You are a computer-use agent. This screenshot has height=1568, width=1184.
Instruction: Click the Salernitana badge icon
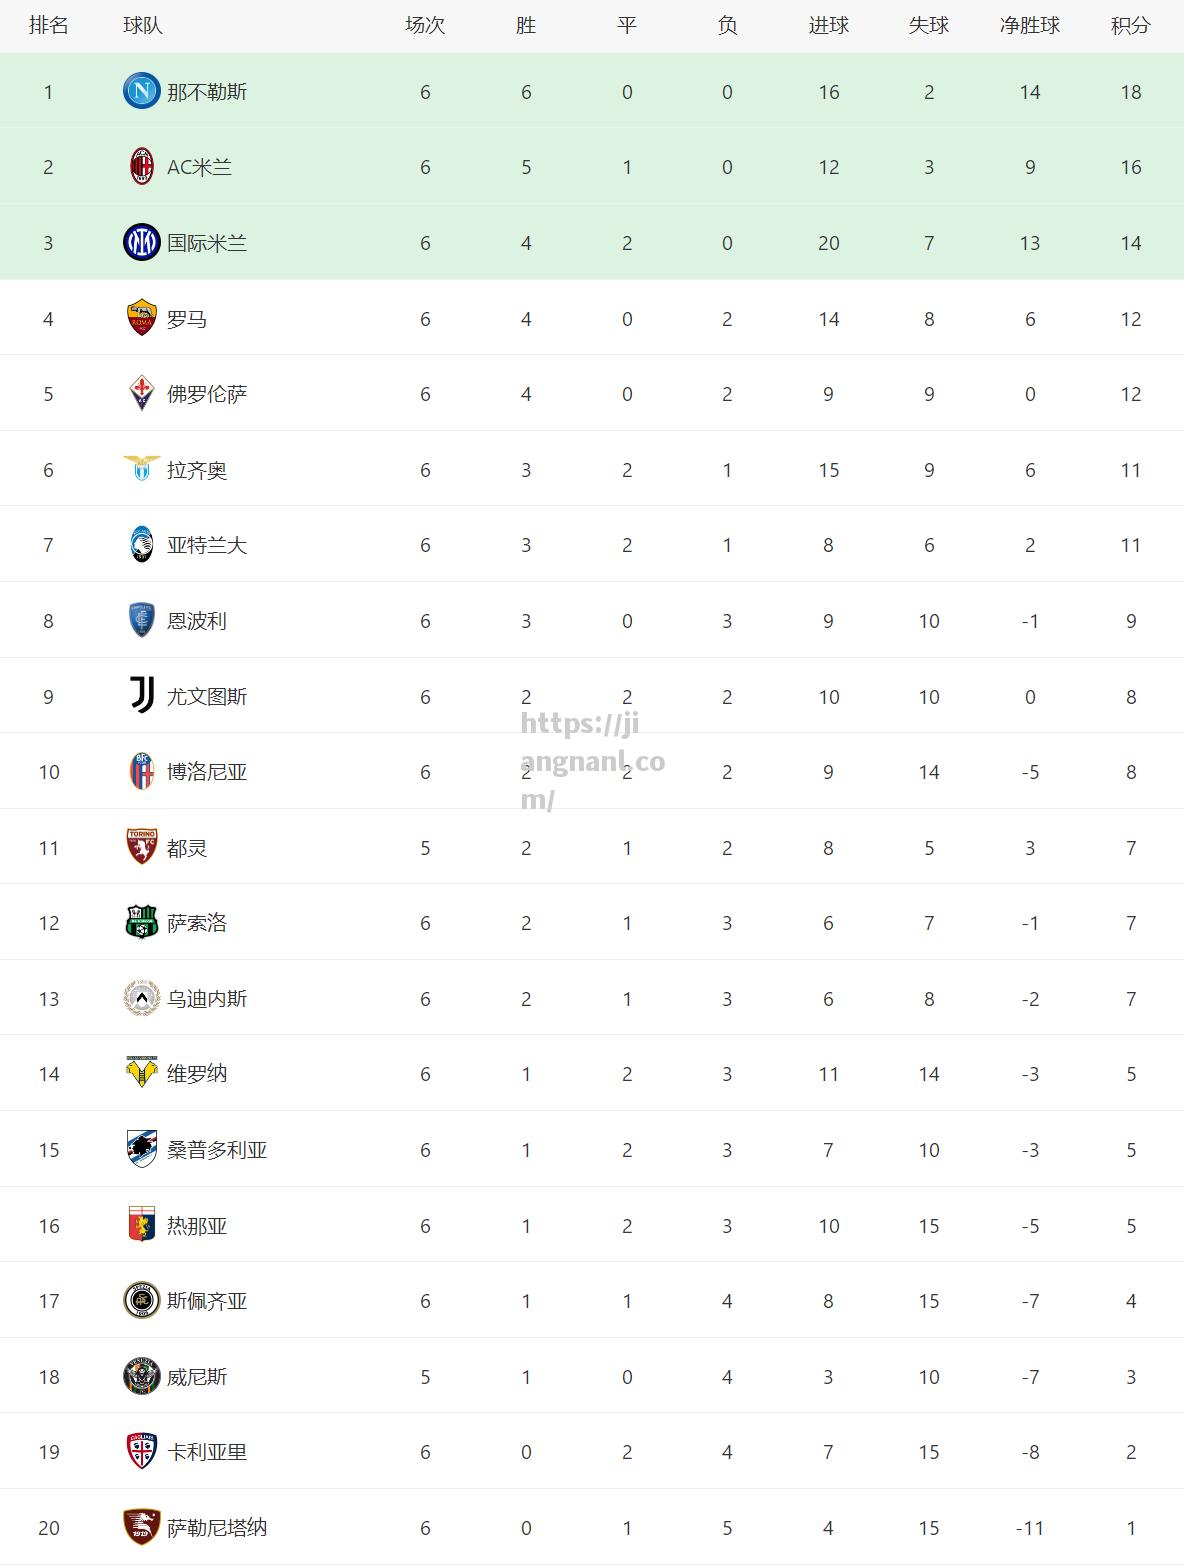[142, 1527]
